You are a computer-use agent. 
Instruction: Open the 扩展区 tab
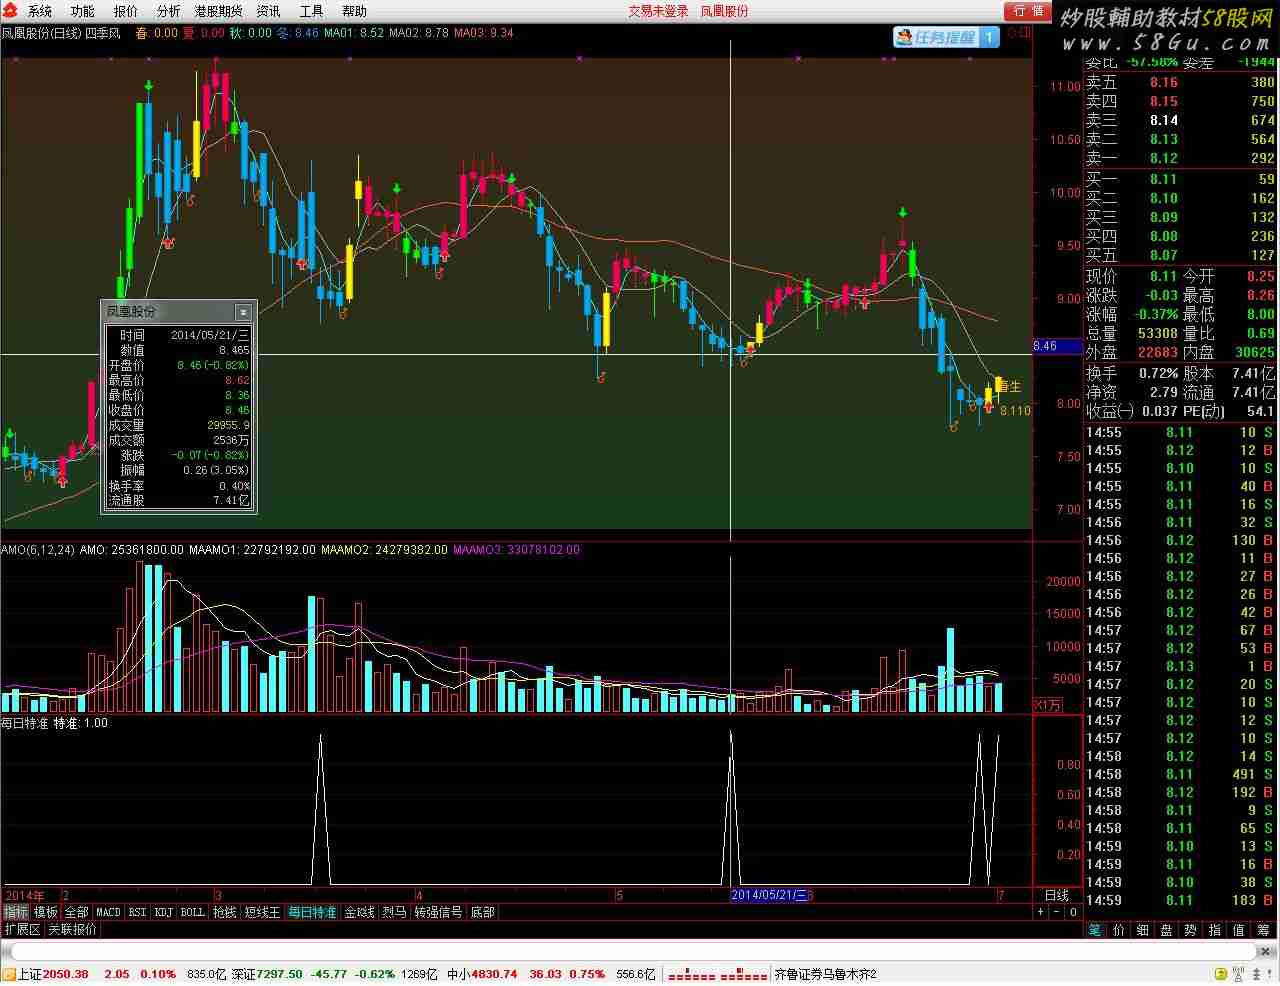point(22,929)
